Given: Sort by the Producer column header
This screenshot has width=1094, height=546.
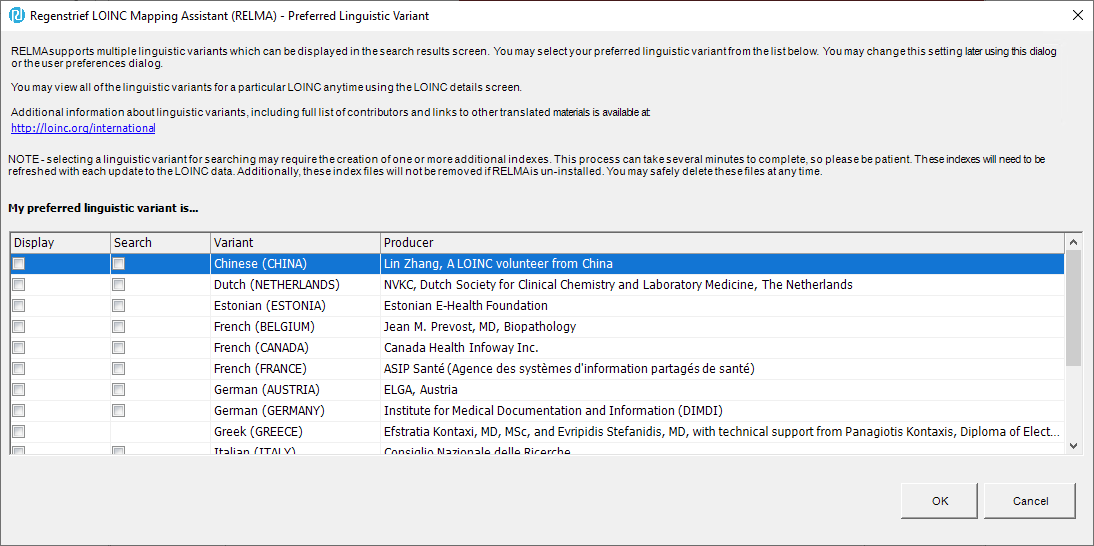Looking at the screenshot, I should 723,243.
